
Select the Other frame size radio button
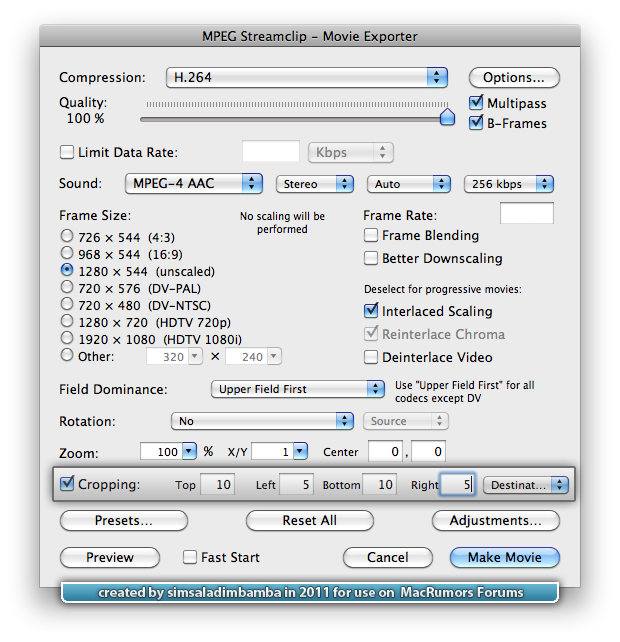point(67,355)
